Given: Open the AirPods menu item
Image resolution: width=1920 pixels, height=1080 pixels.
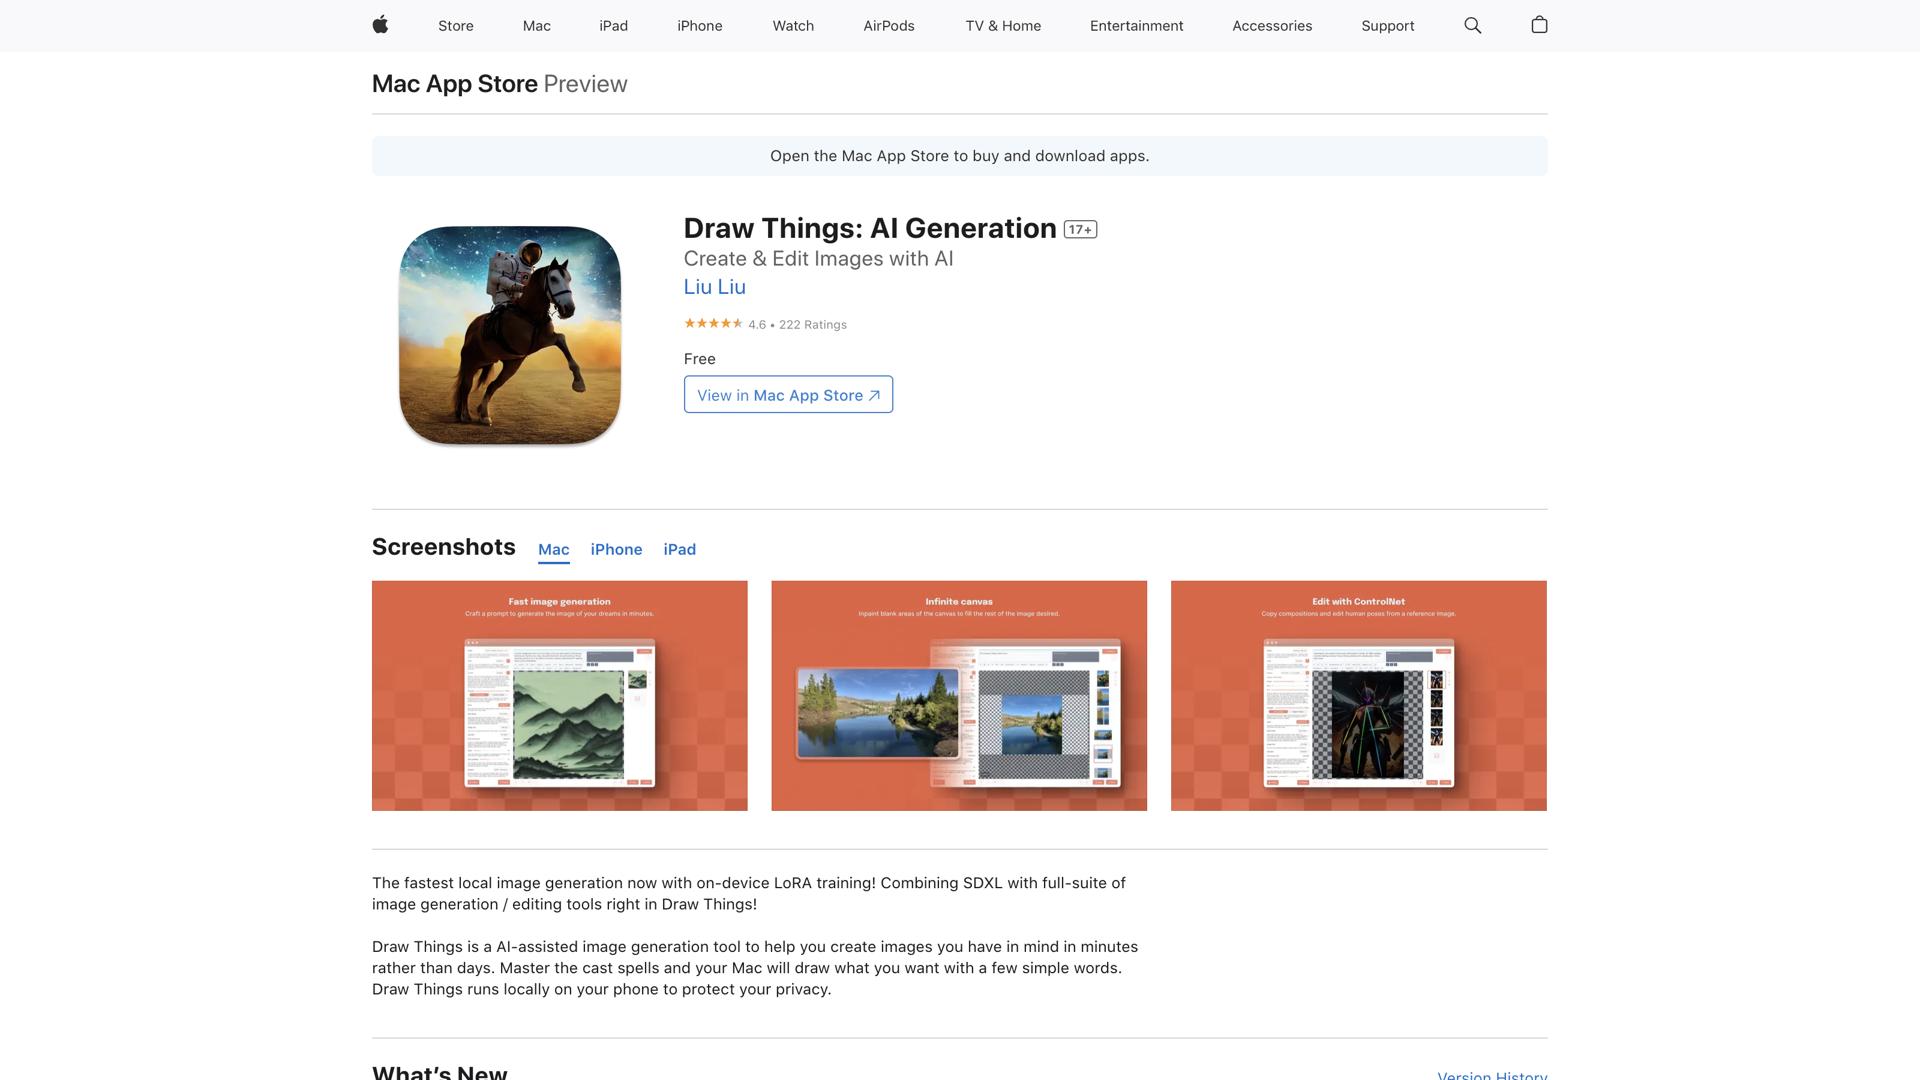Looking at the screenshot, I should point(888,26).
